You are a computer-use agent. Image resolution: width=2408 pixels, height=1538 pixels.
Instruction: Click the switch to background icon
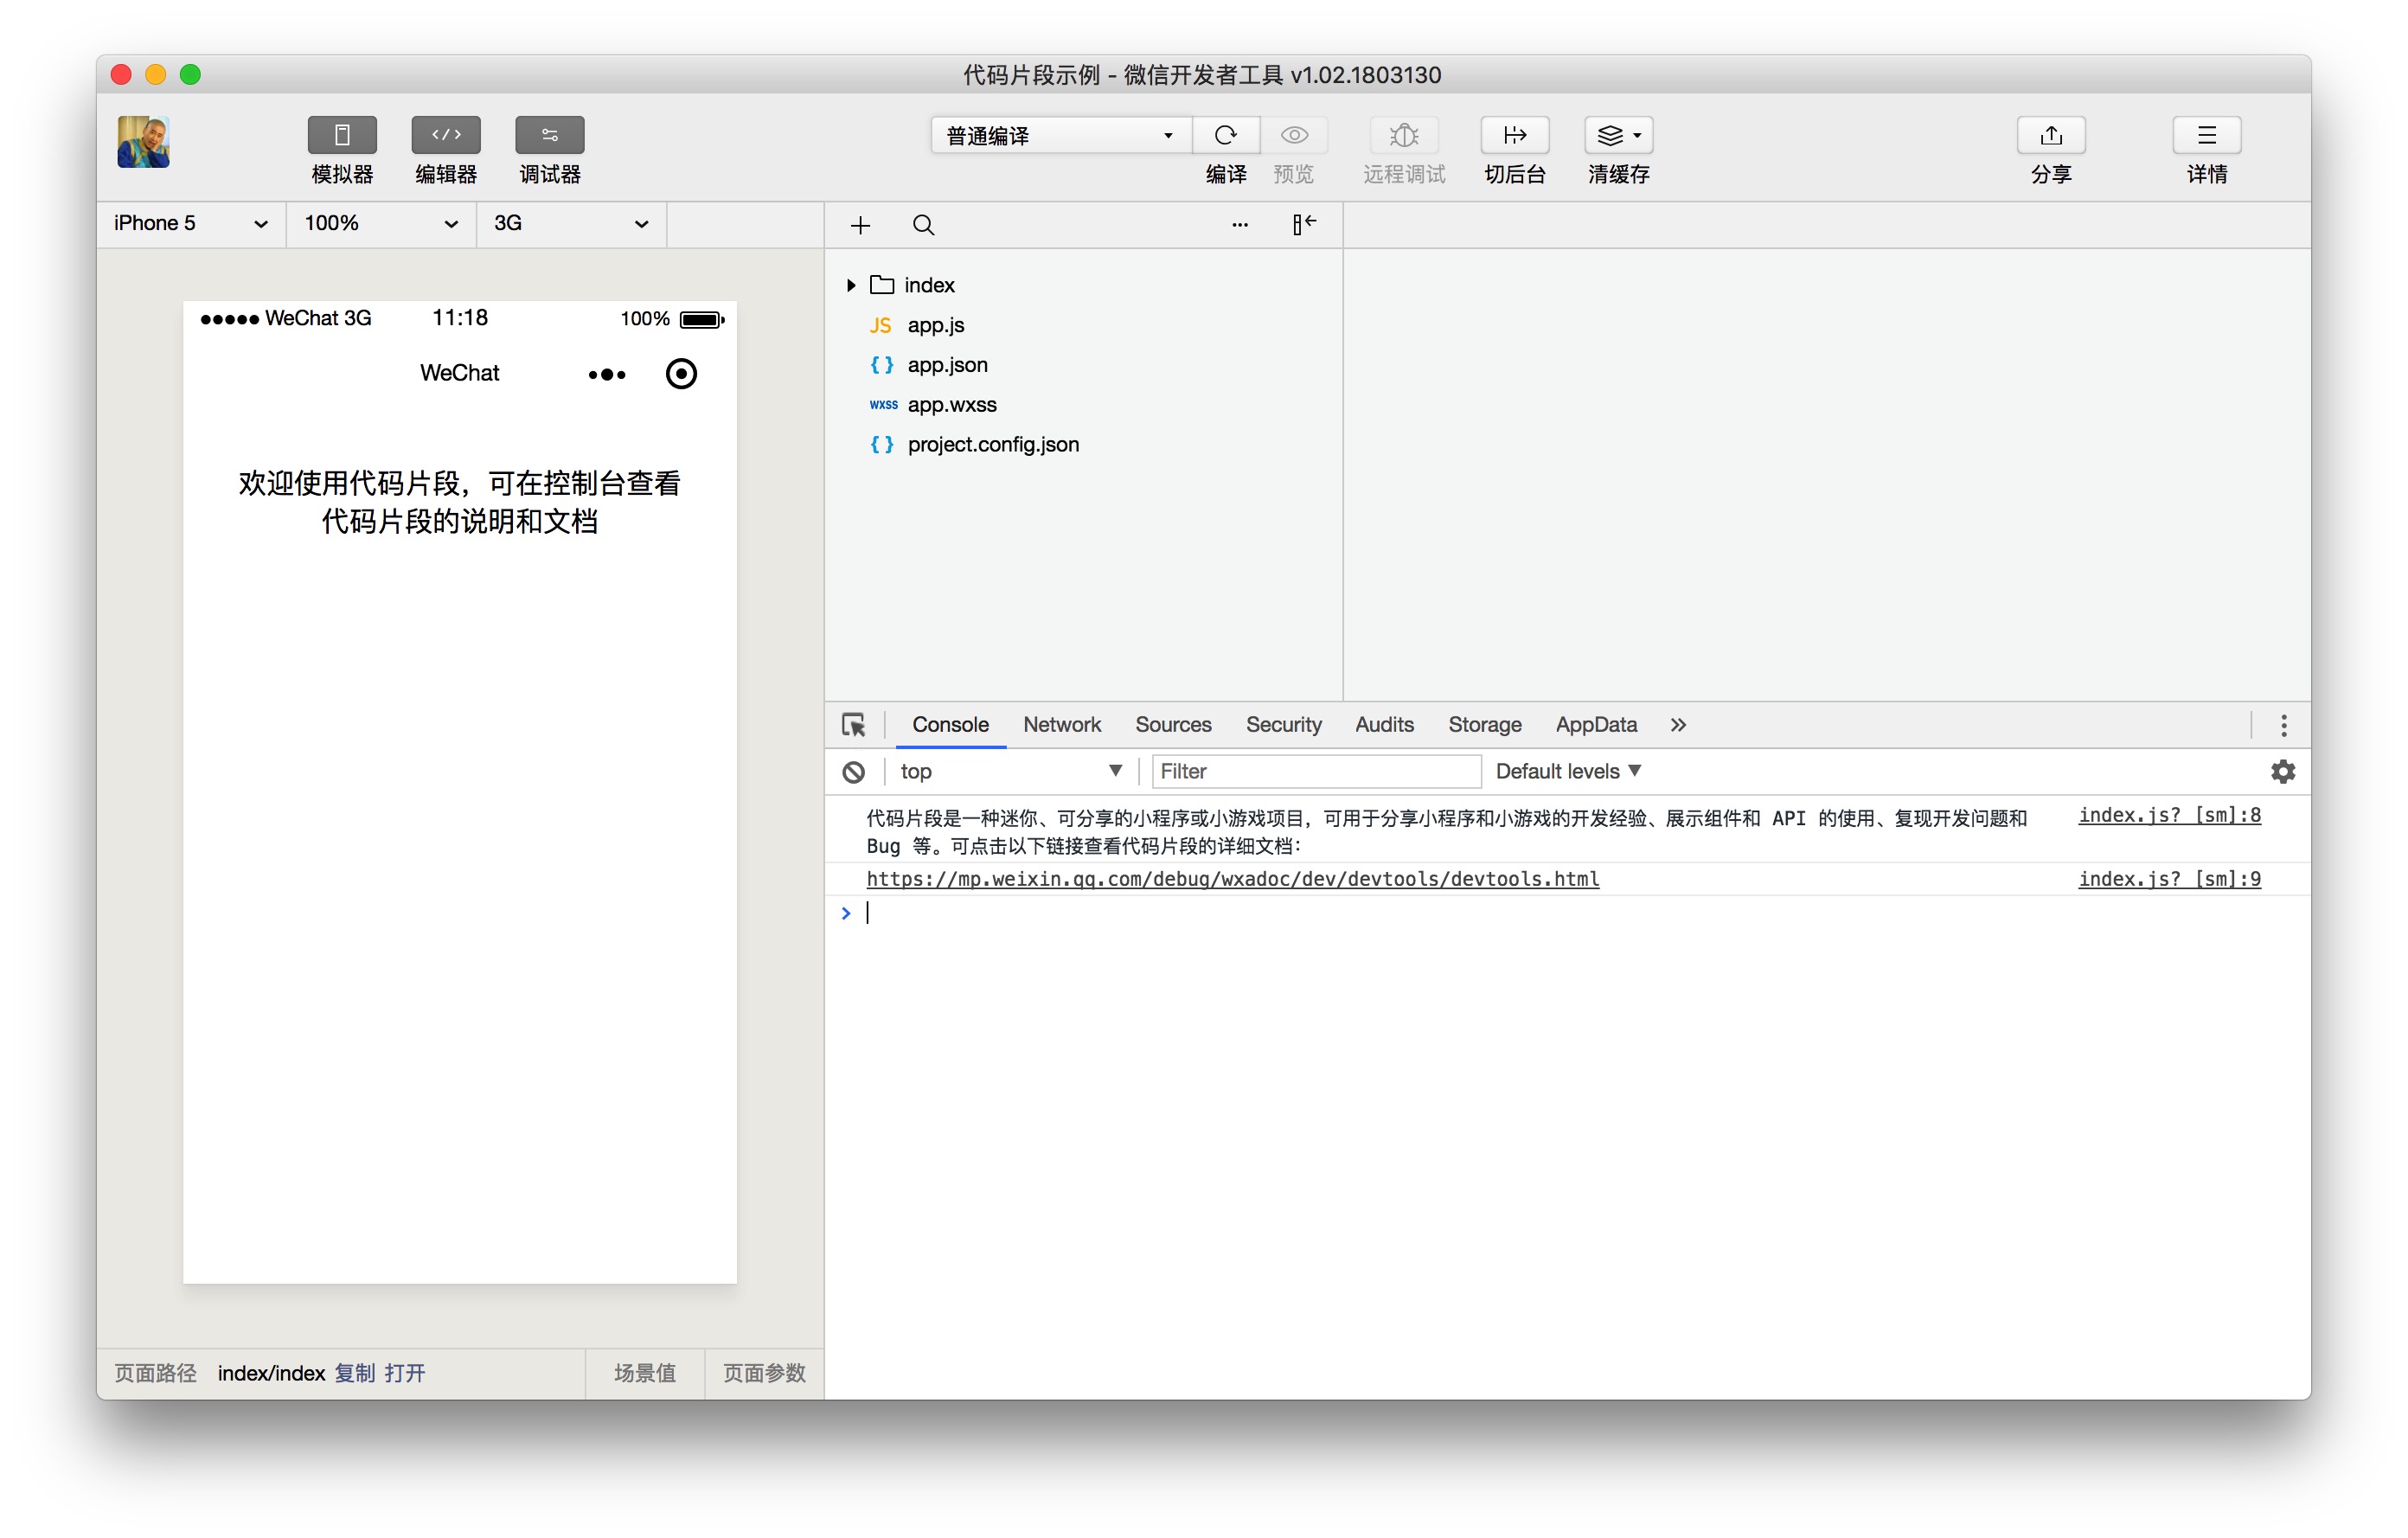(x=1514, y=135)
